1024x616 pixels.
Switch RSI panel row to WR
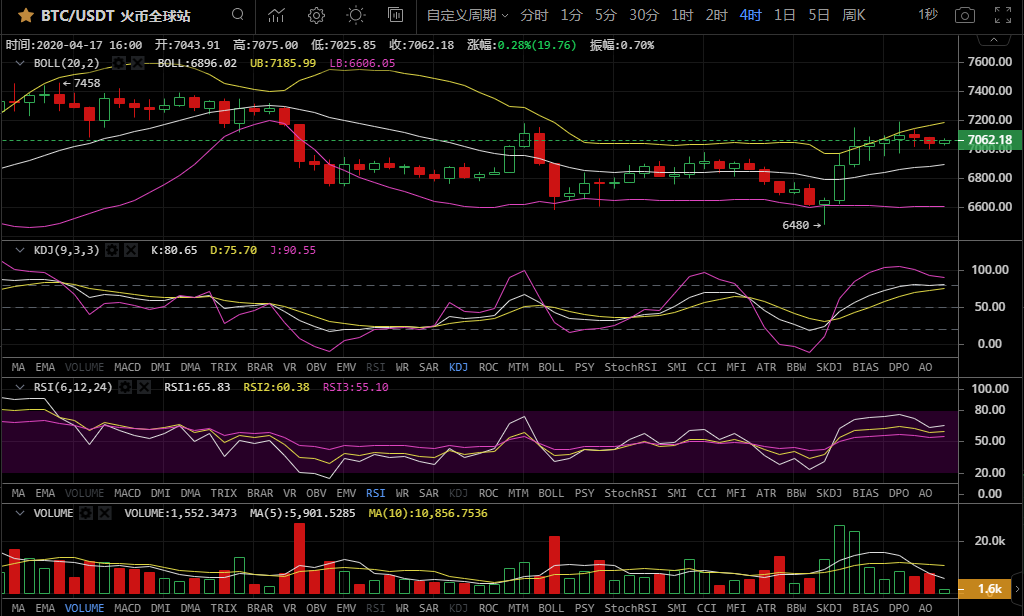(x=402, y=493)
